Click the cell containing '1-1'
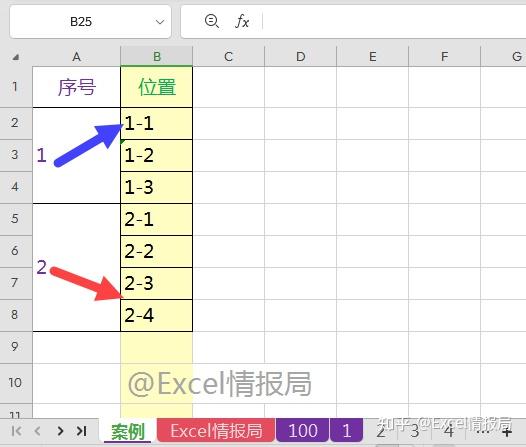The height and width of the screenshot is (447, 526). point(157,123)
